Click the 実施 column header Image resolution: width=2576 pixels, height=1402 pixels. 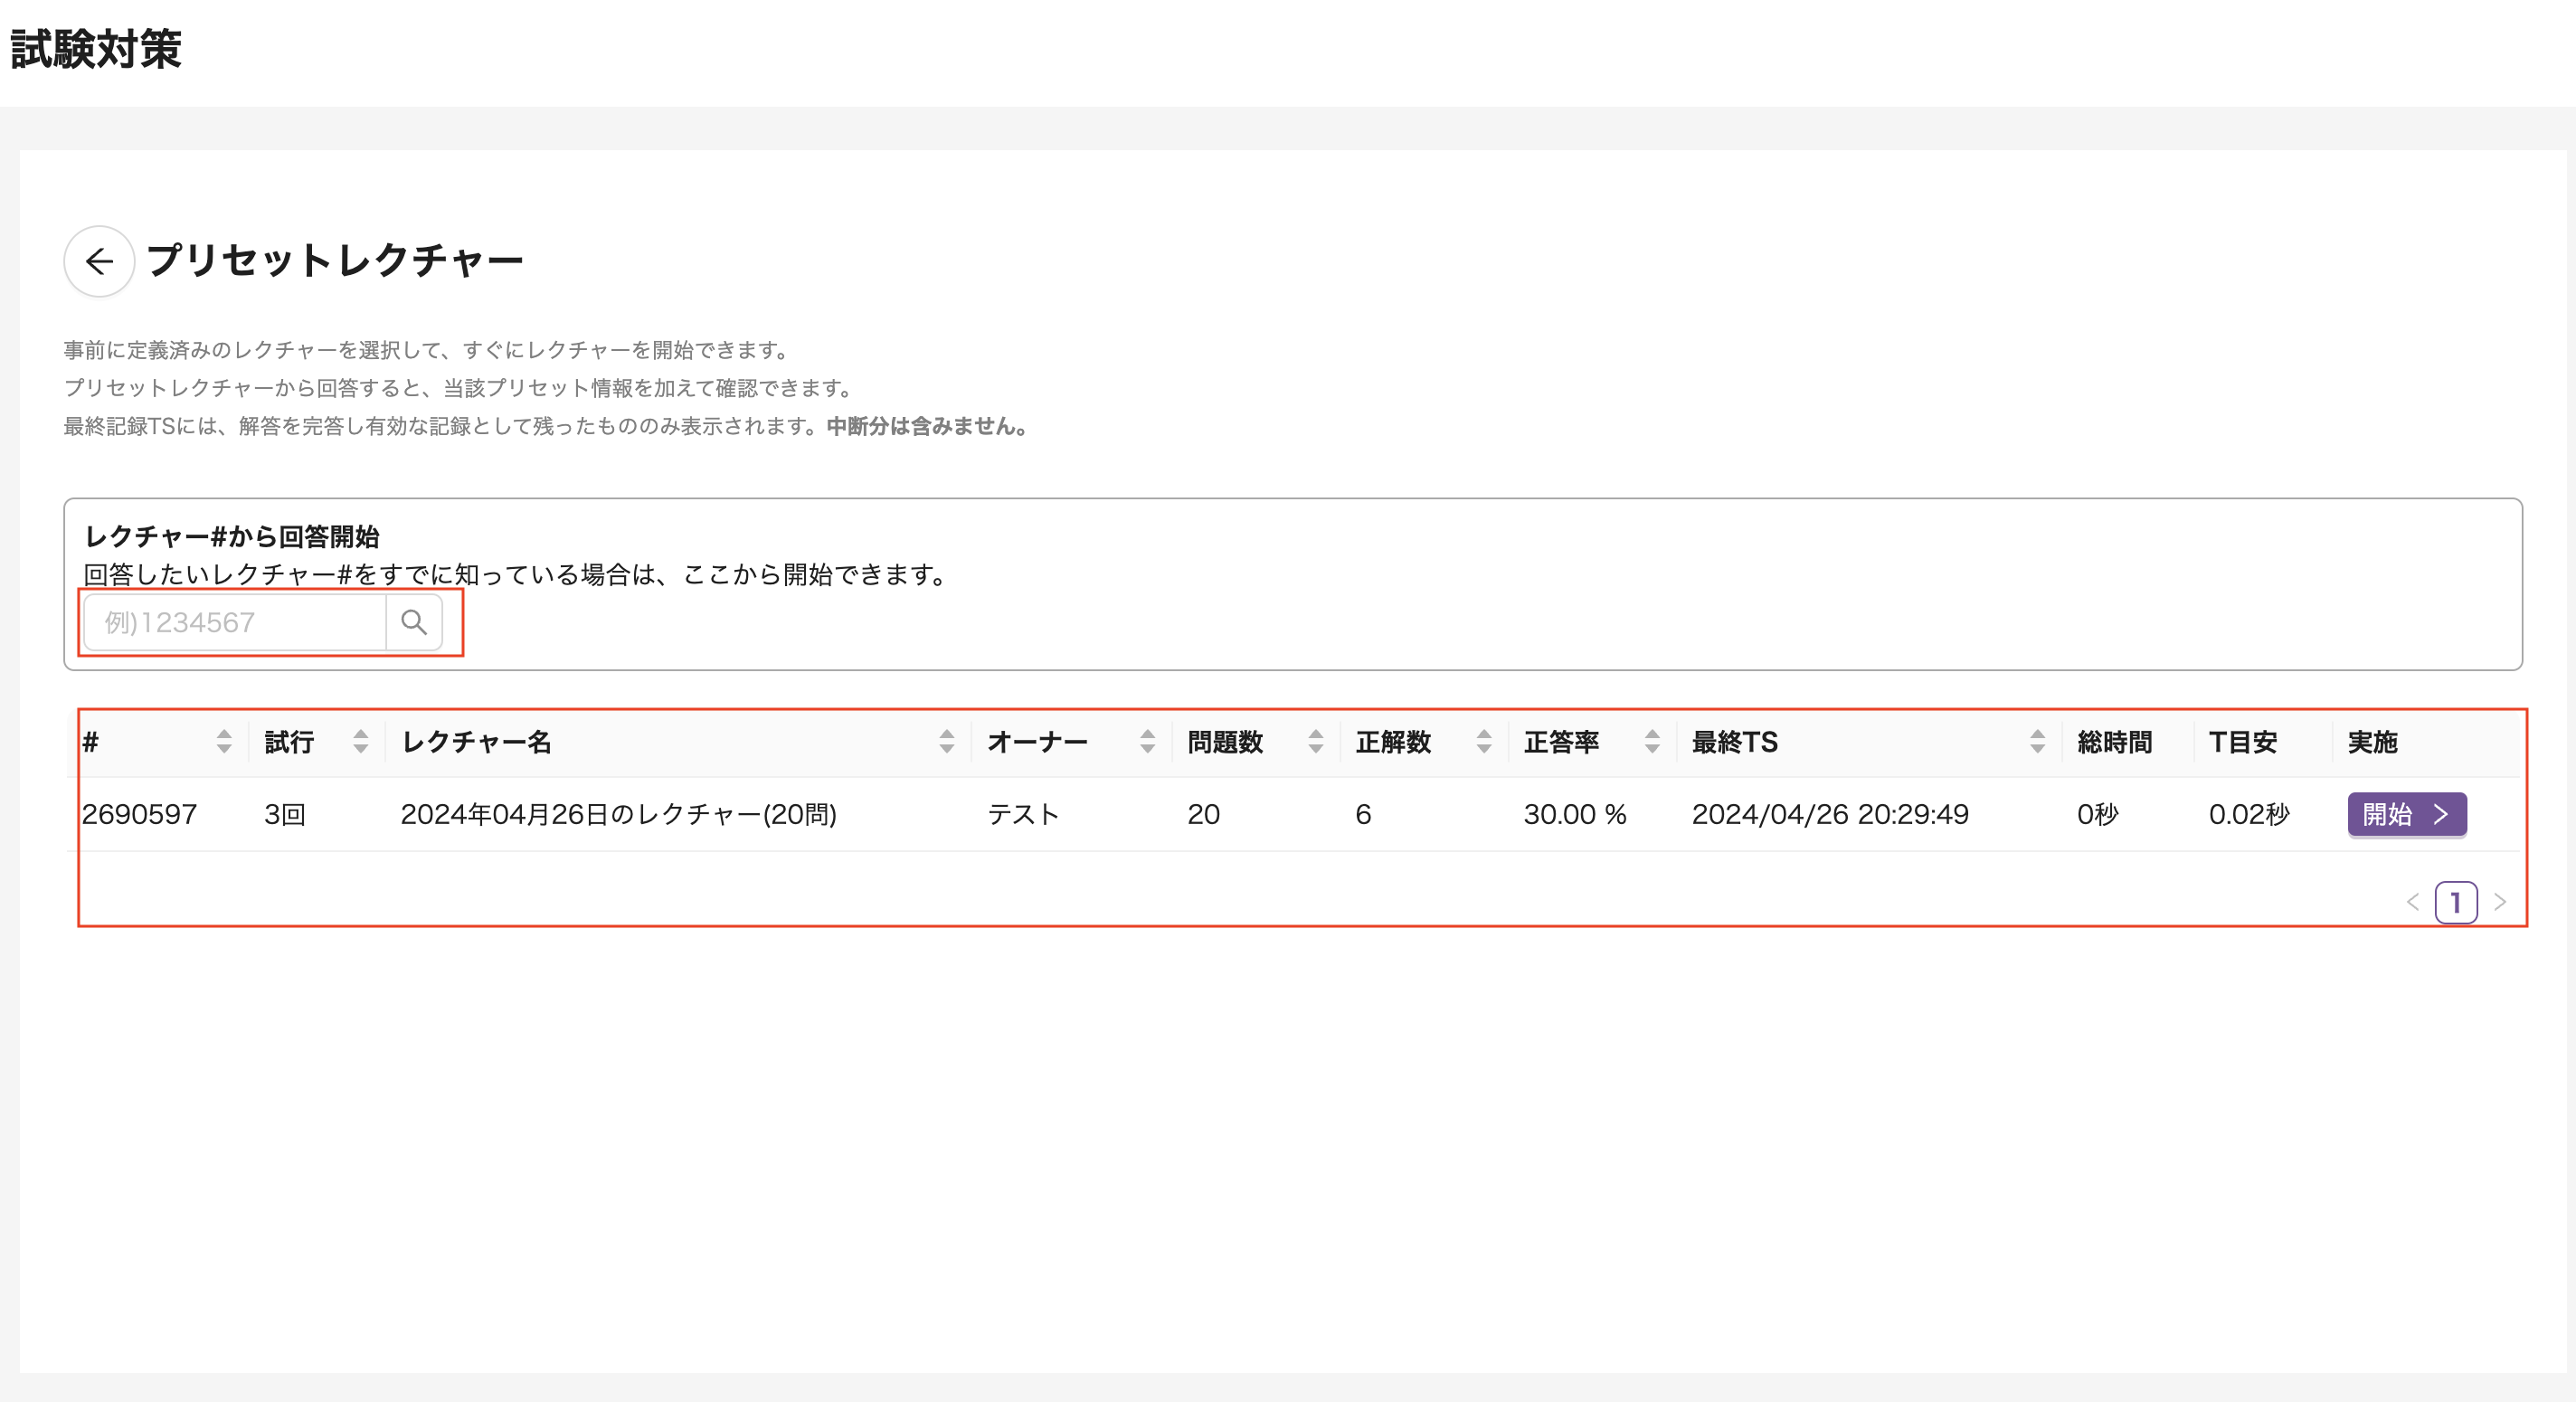[2372, 742]
